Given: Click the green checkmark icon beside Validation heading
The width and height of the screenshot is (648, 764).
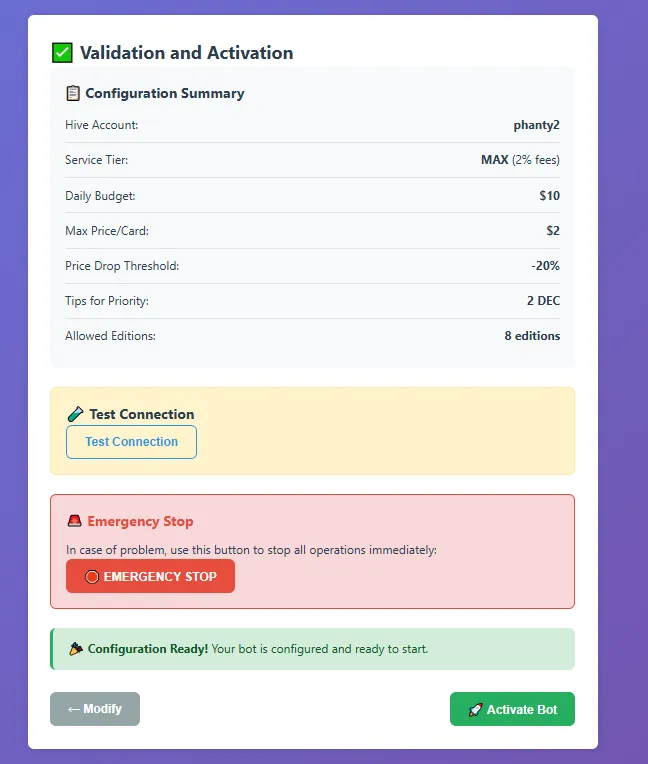Looking at the screenshot, I should (62, 53).
